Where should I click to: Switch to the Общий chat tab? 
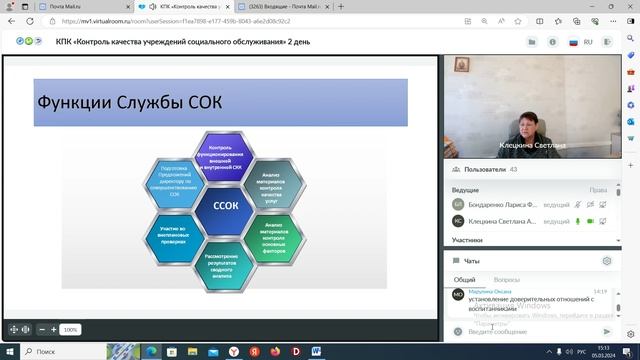[464, 280]
